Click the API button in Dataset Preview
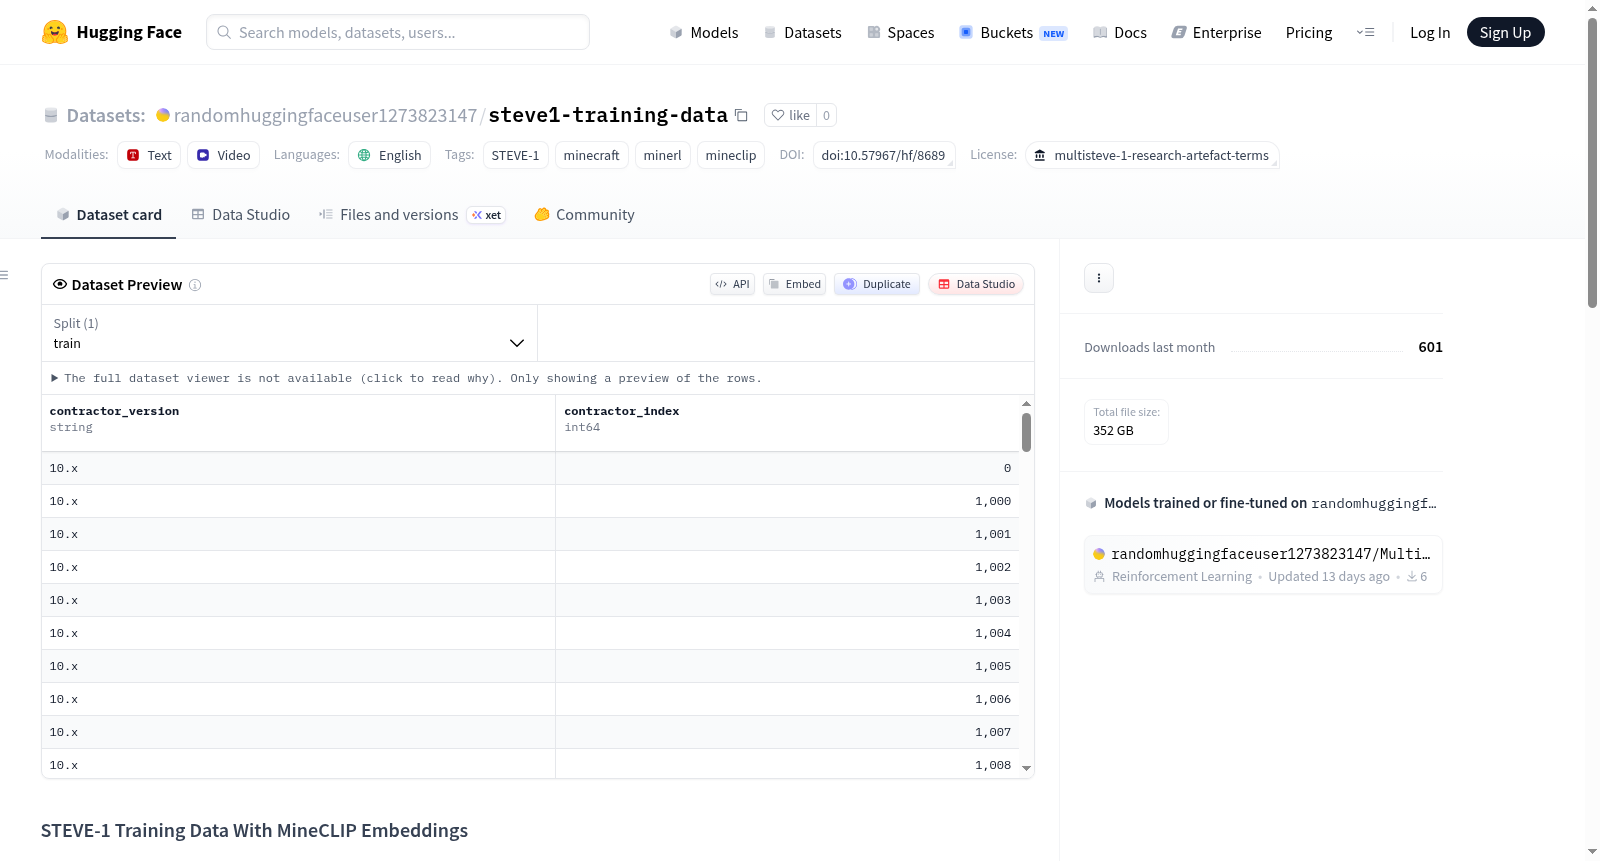 tap(732, 284)
